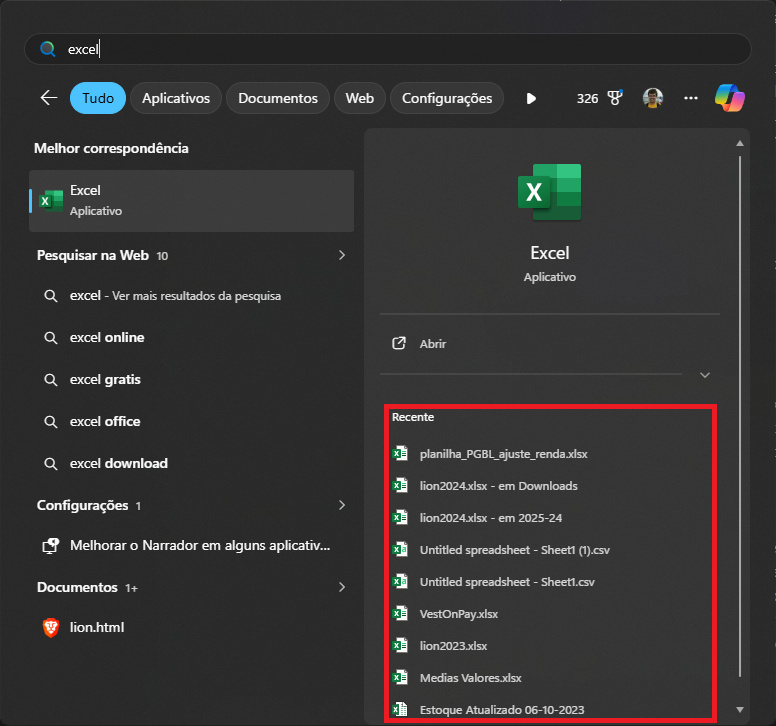Select the 'excel office' suggestion

tap(192, 422)
